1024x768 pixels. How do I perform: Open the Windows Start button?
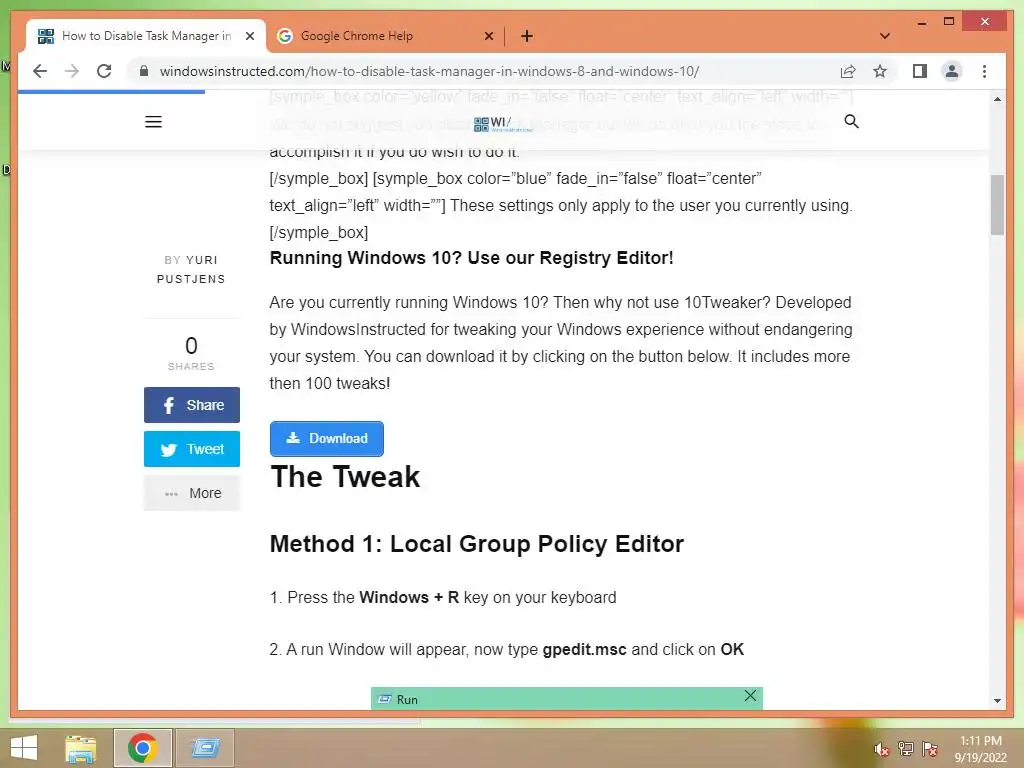[24, 748]
